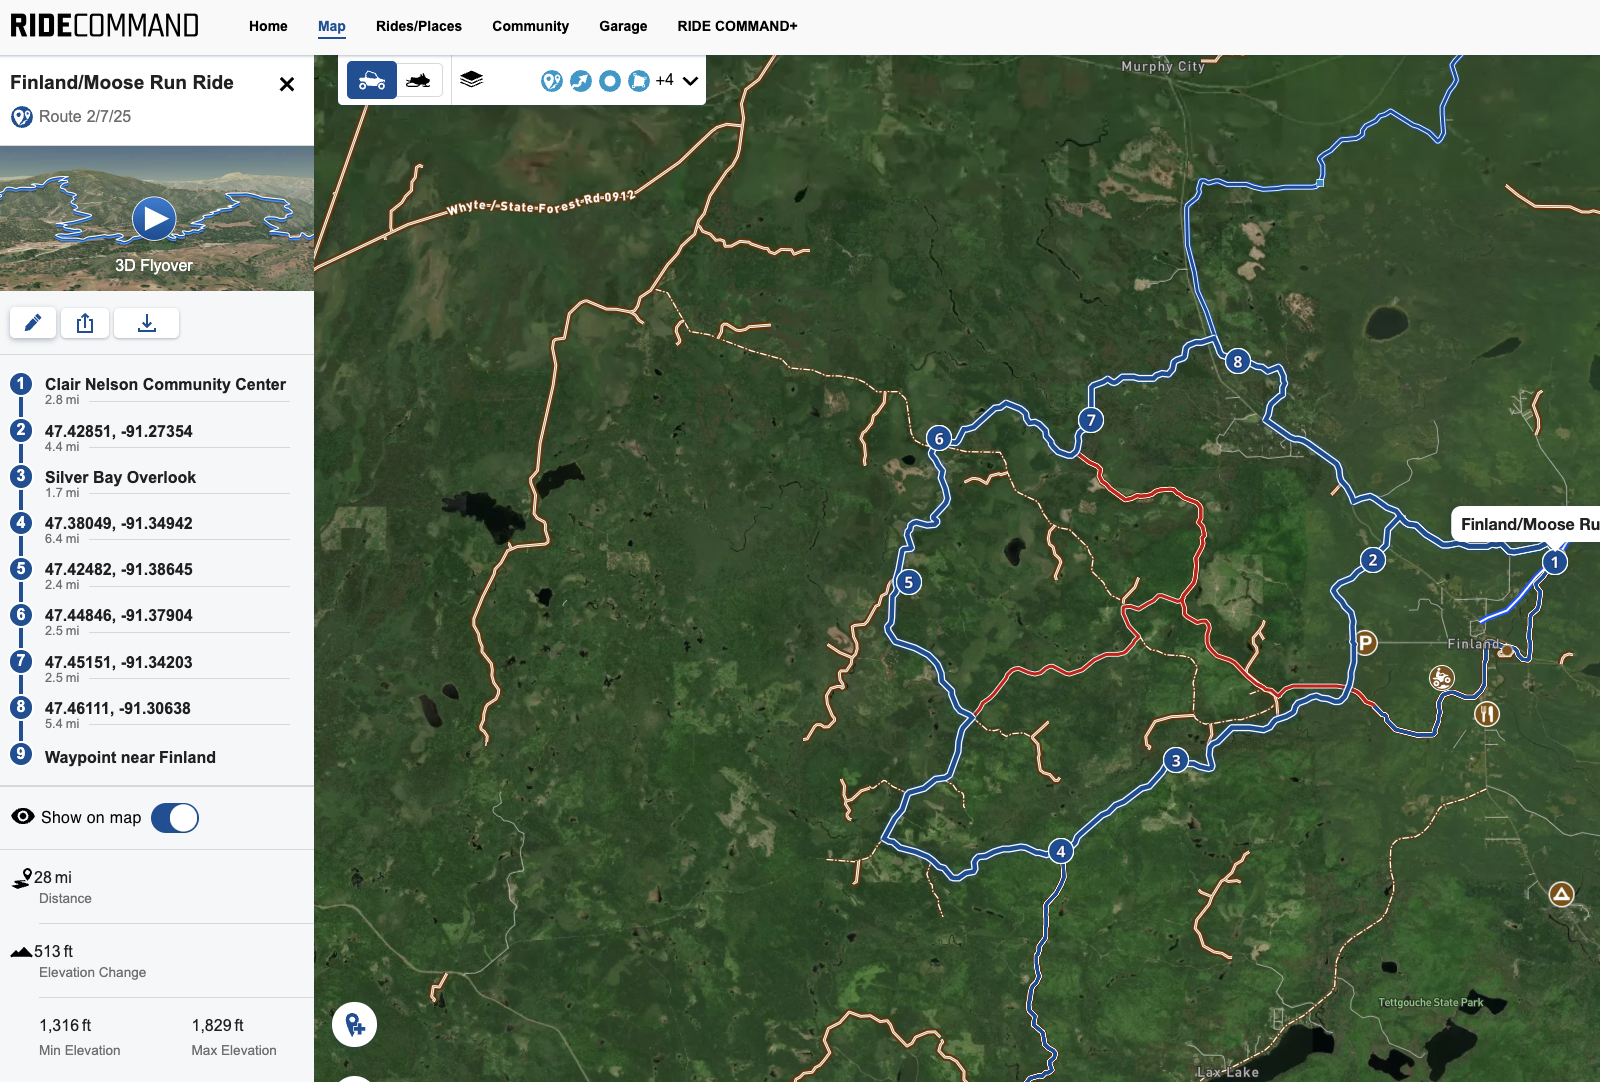Image resolution: width=1600 pixels, height=1082 pixels.
Task: Click map marker 2 on route
Action: coord(1373,560)
